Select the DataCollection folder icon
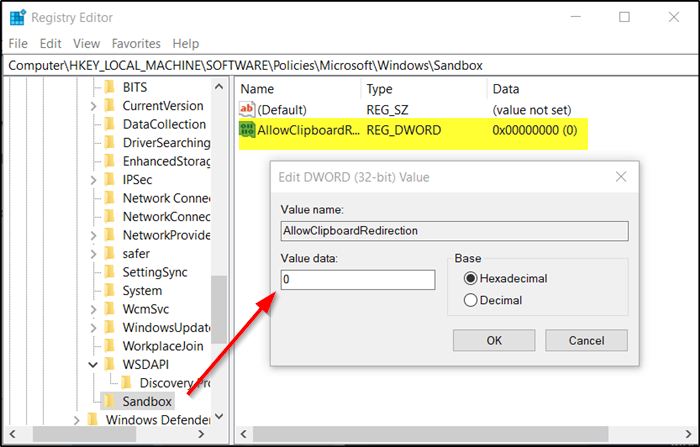This screenshot has width=700, height=447. (x=109, y=124)
